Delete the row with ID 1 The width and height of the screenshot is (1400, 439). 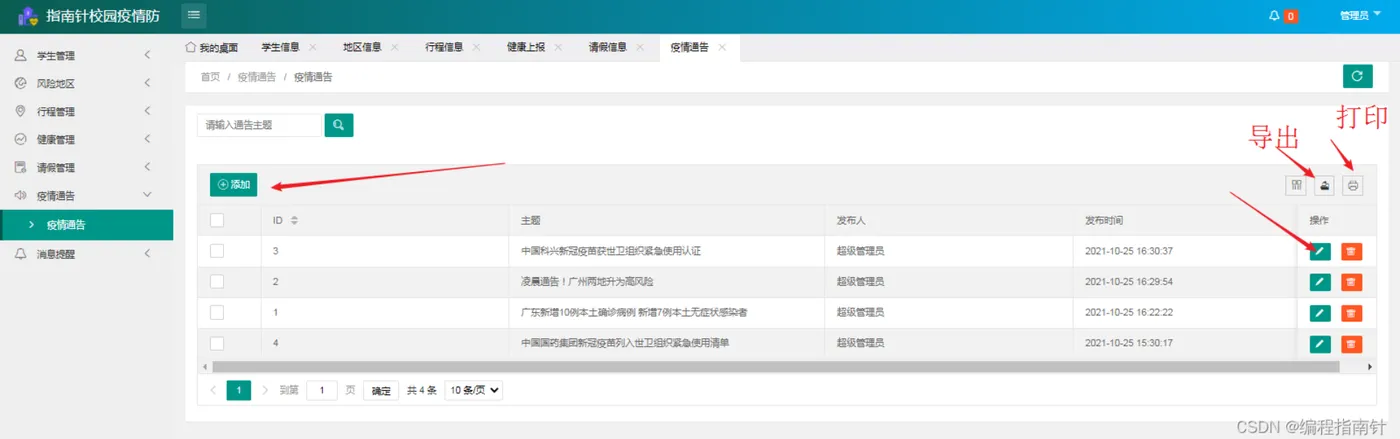tap(1351, 313)
